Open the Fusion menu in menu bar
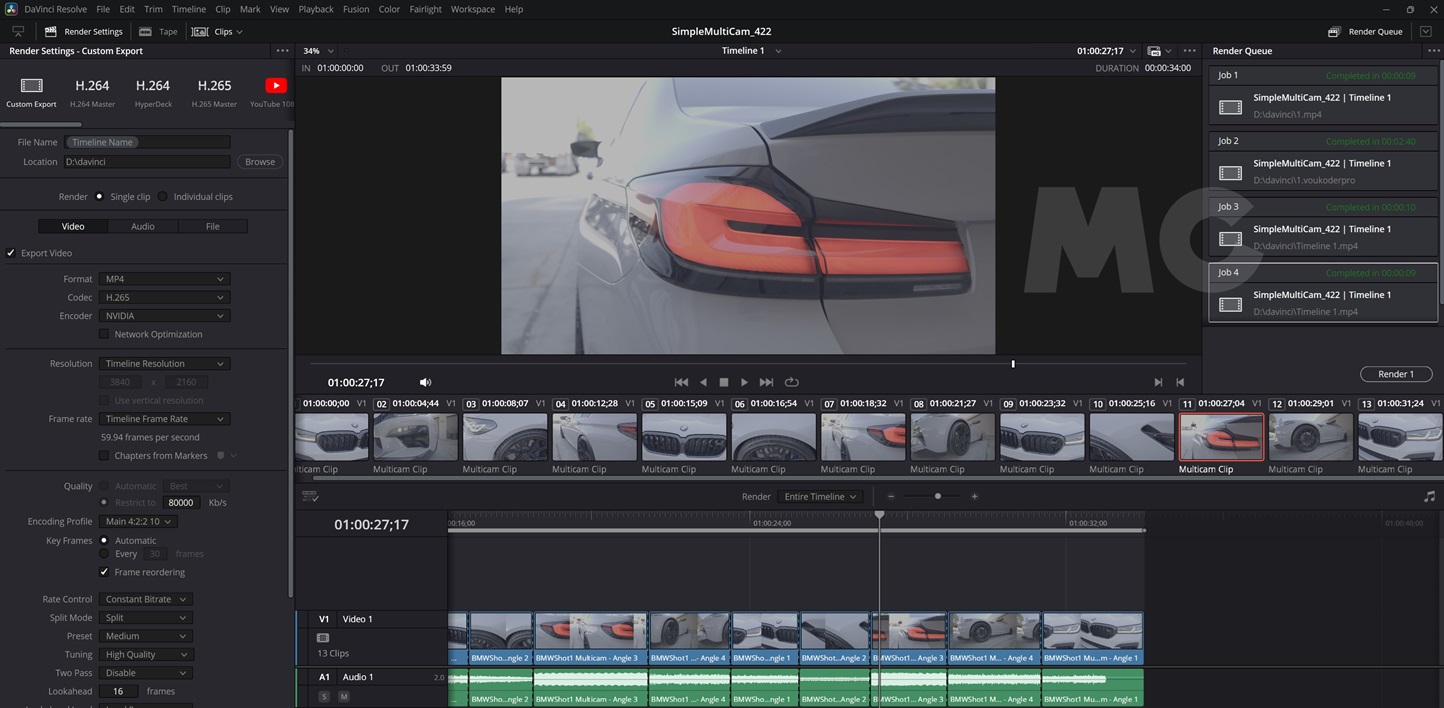Screen dimensions: 1444x708 point(355,9)
